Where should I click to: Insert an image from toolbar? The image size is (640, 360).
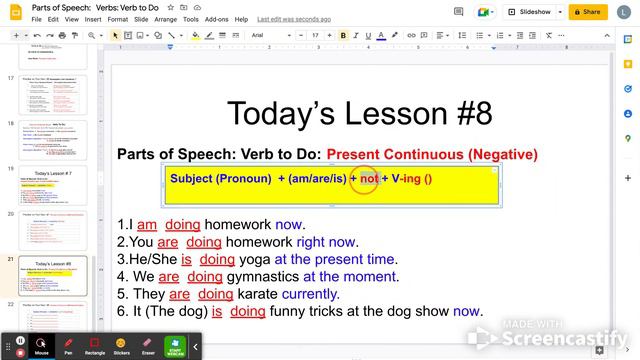point(140,36)
